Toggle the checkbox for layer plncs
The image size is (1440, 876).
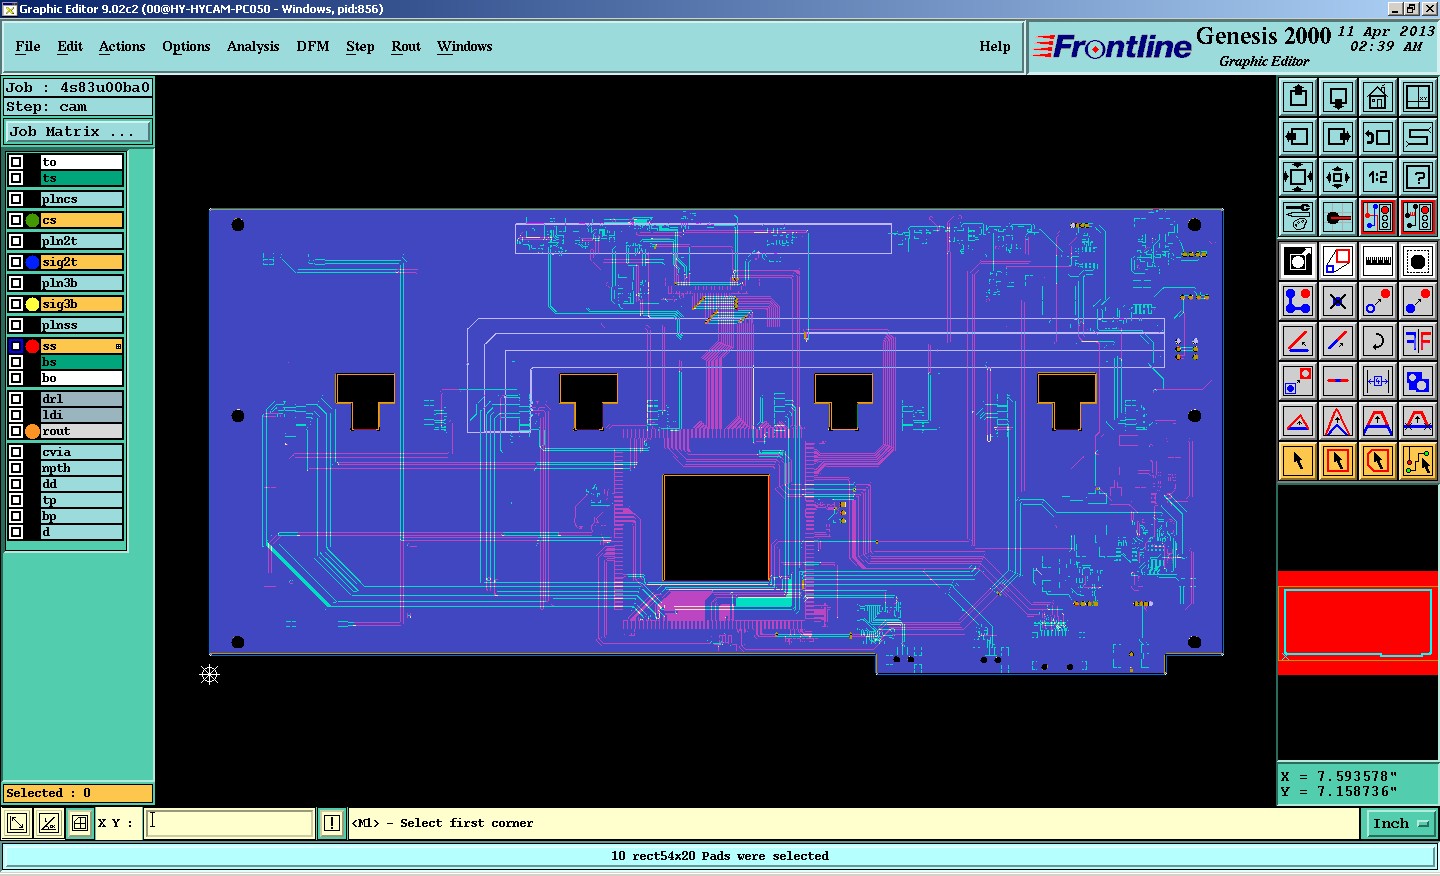tap(16, 199)
